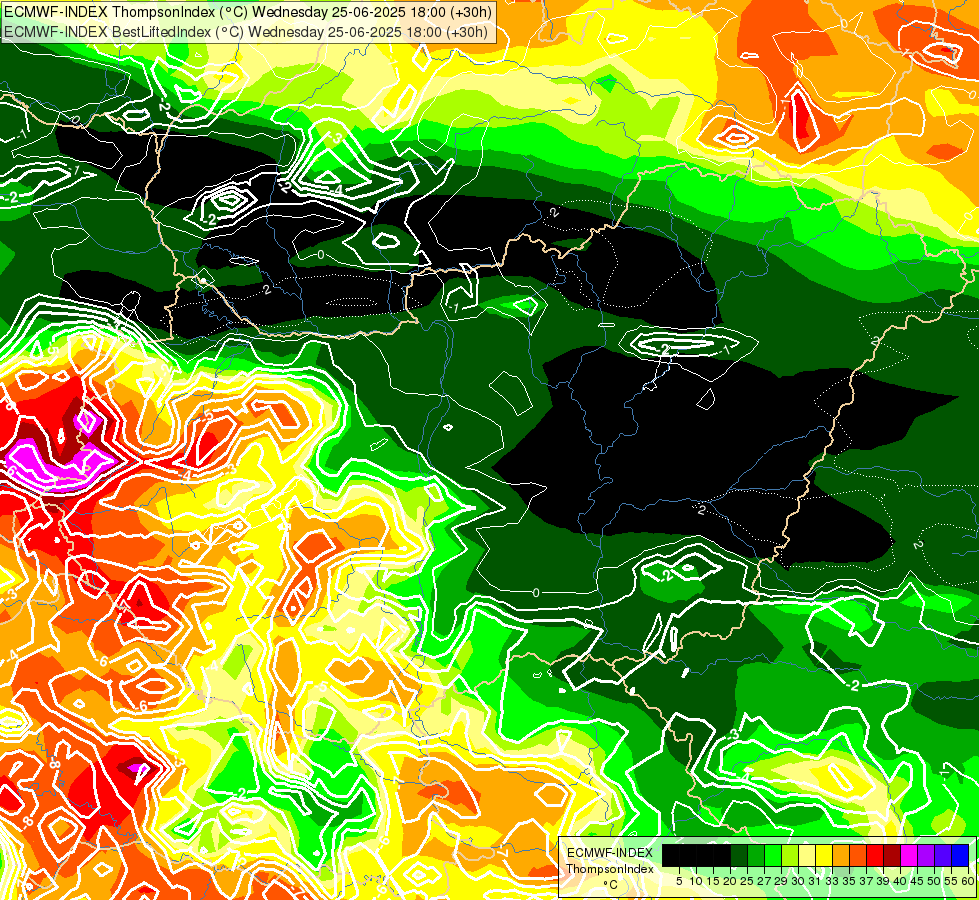Click the blue 55–60 legend swatch
979x900 pixels.
point(960,856)
